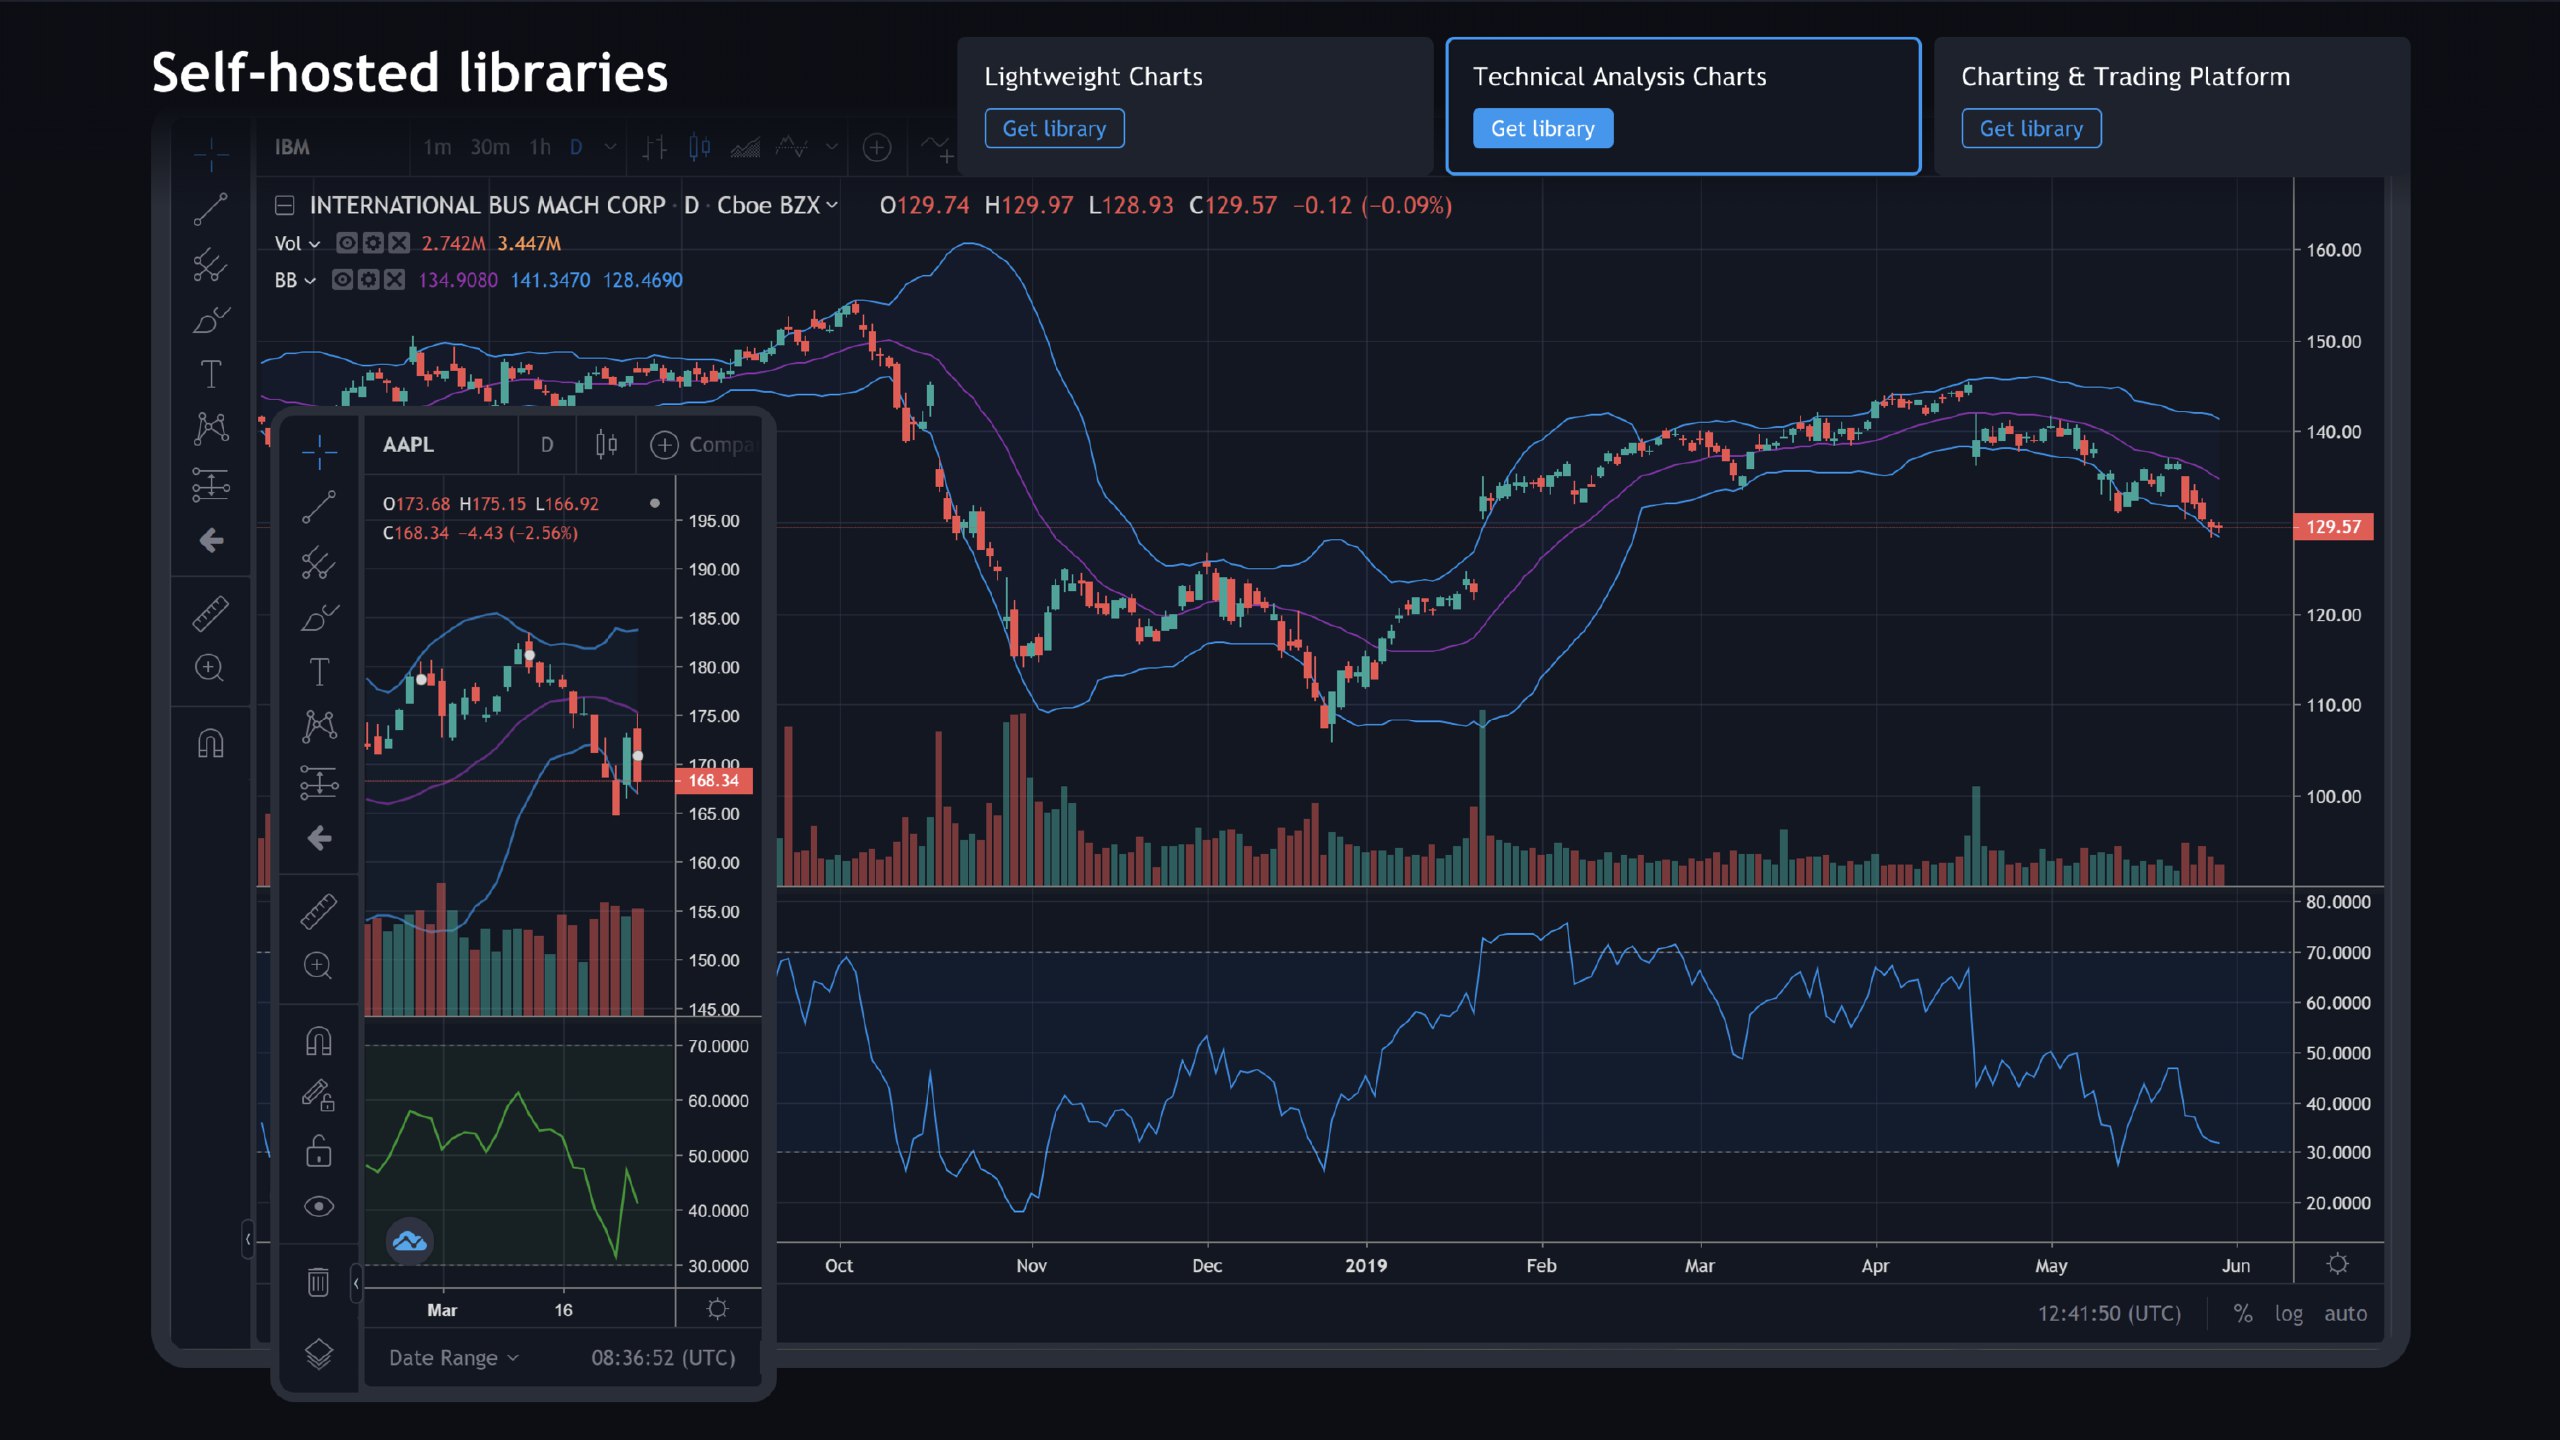Toggle BB indicator visibility eye
The height and width of the screenshot is (1440, 2560).
[x=342, y=280]
